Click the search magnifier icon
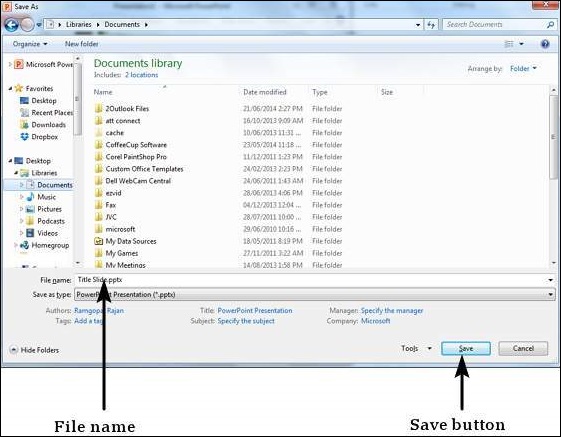 pos(550,25)
